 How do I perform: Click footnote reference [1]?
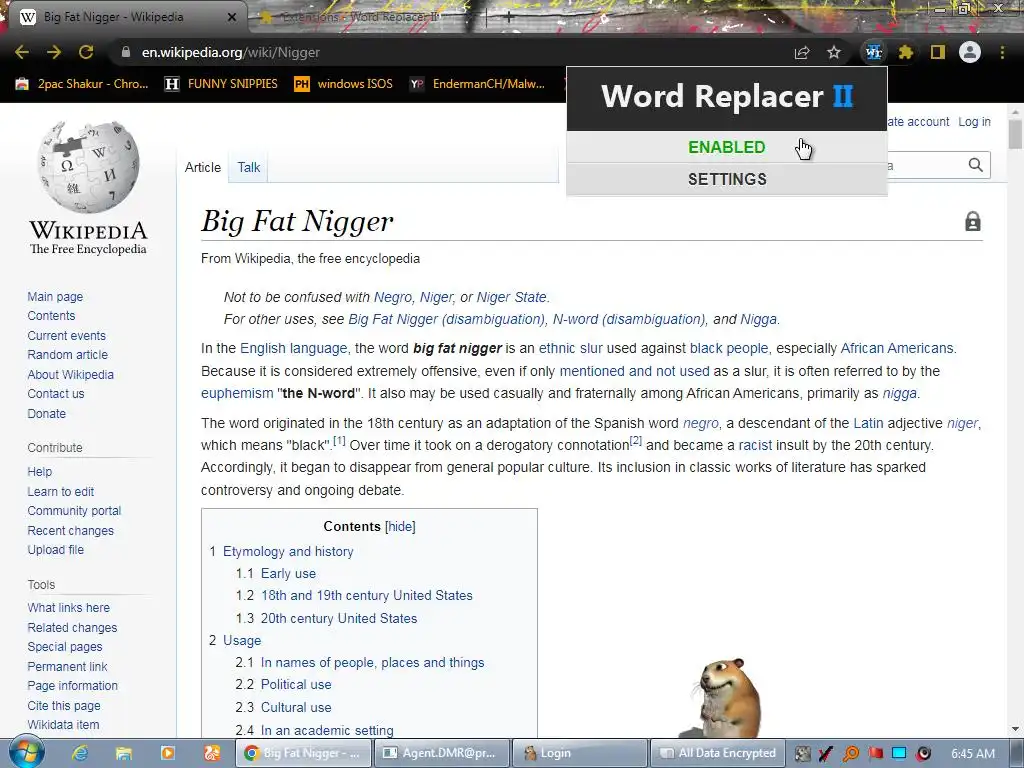(339, 441)
